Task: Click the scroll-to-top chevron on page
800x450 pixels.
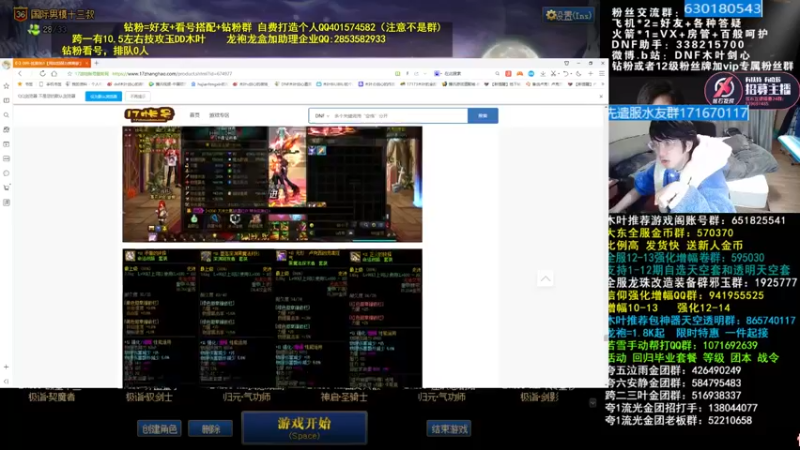Action: [x=545, y=279]
